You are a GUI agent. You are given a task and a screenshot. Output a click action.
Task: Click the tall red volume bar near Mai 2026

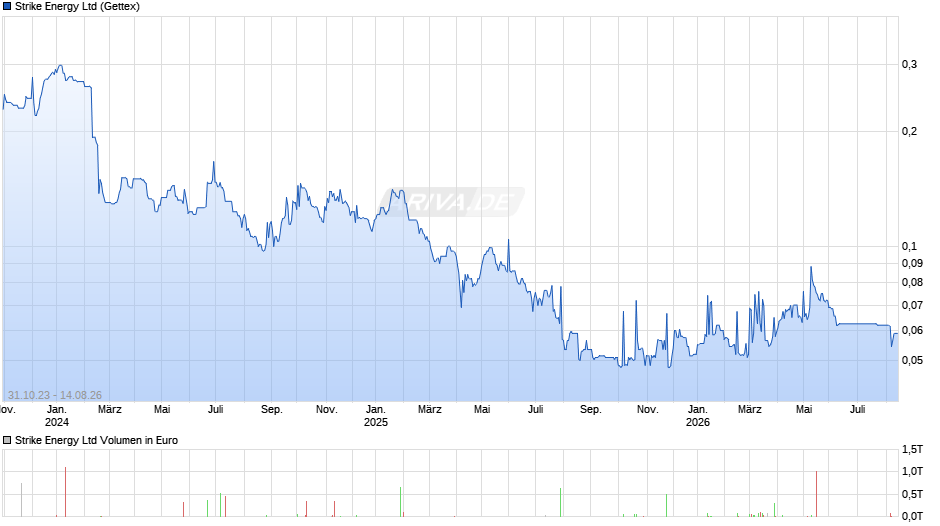pyautogui.click(x=816, y=494)
